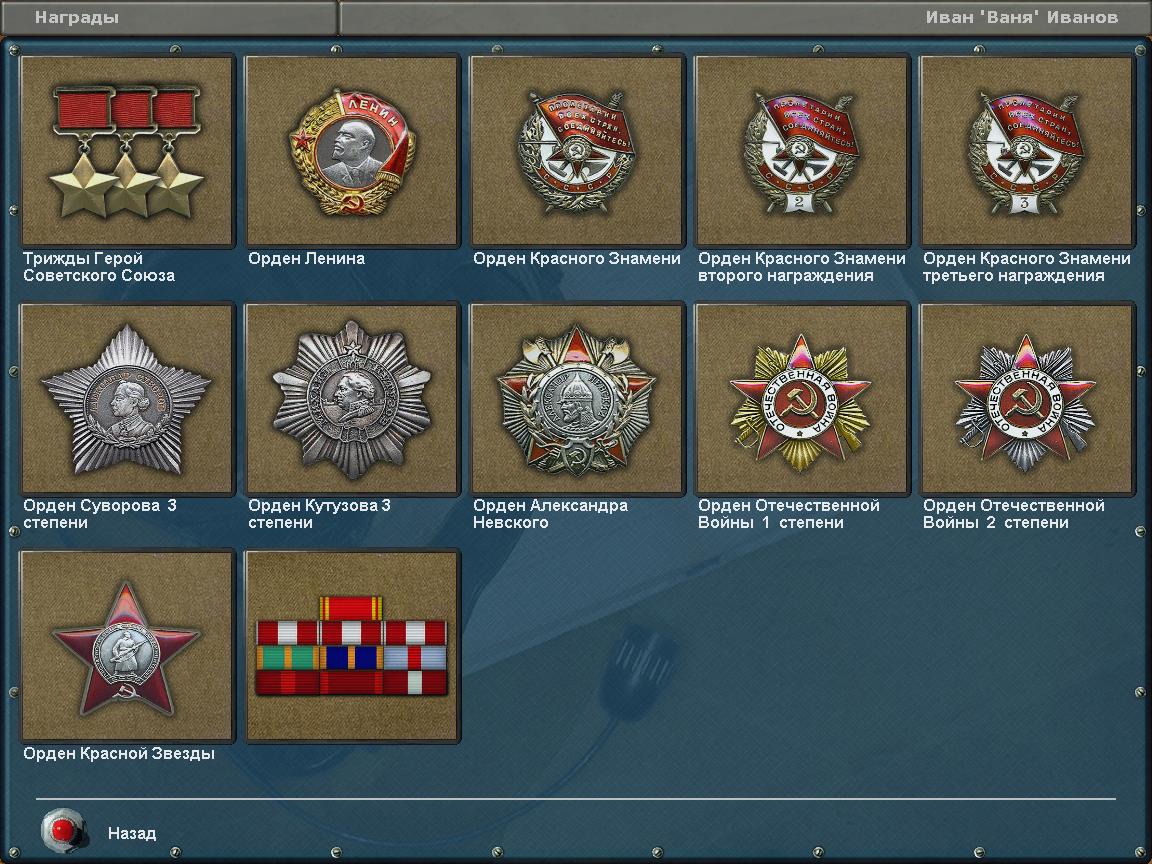The image size is (1152, 864).
Task: Click silver Order of Patriotic War 2nd class
Action: [1027, 399]
